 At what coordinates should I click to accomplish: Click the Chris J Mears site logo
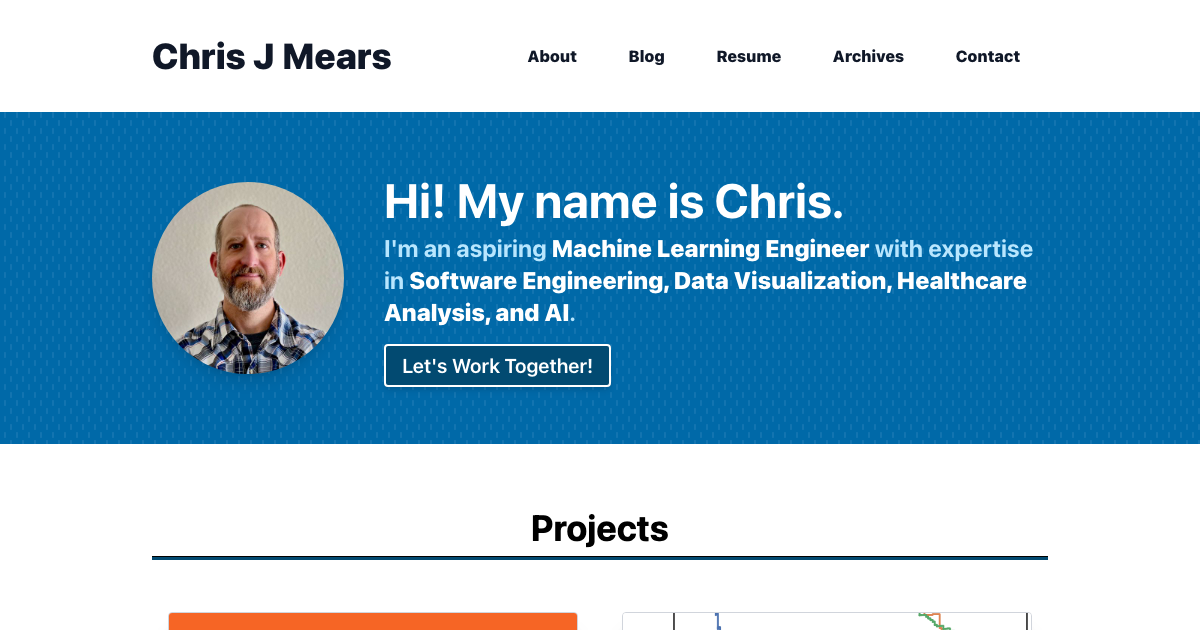271,57
